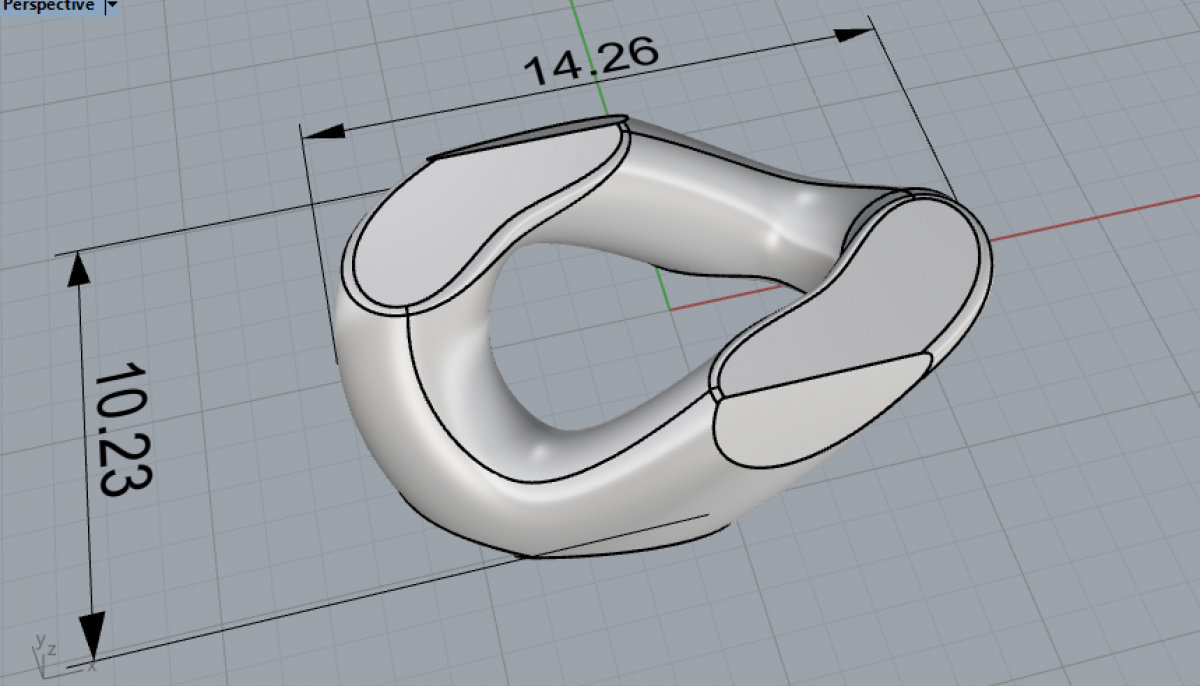Select the 14.26 dimension text
The image size is (1200, 686).
click(591, 59)
